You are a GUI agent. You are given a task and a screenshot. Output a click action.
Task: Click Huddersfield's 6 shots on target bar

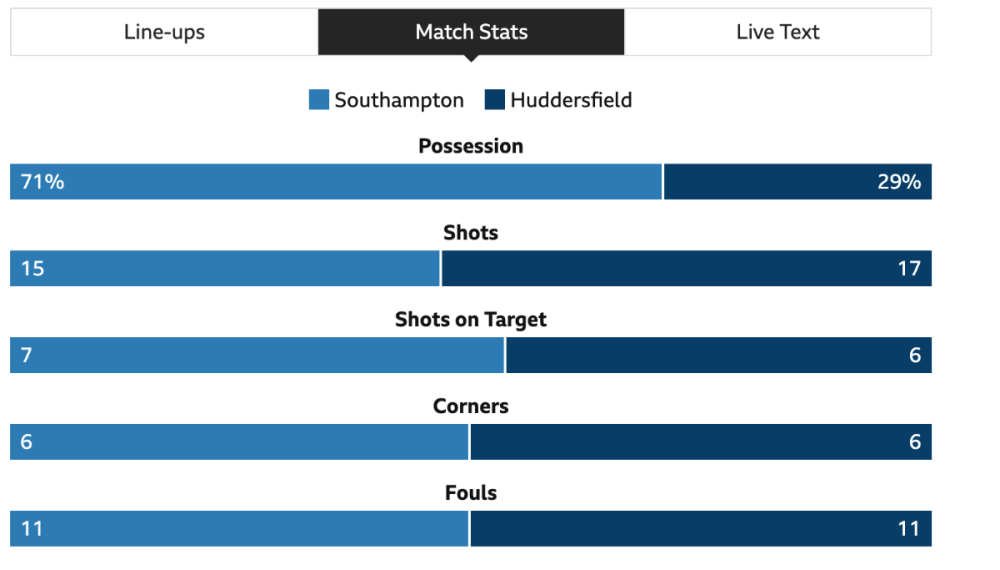(719, 355)
